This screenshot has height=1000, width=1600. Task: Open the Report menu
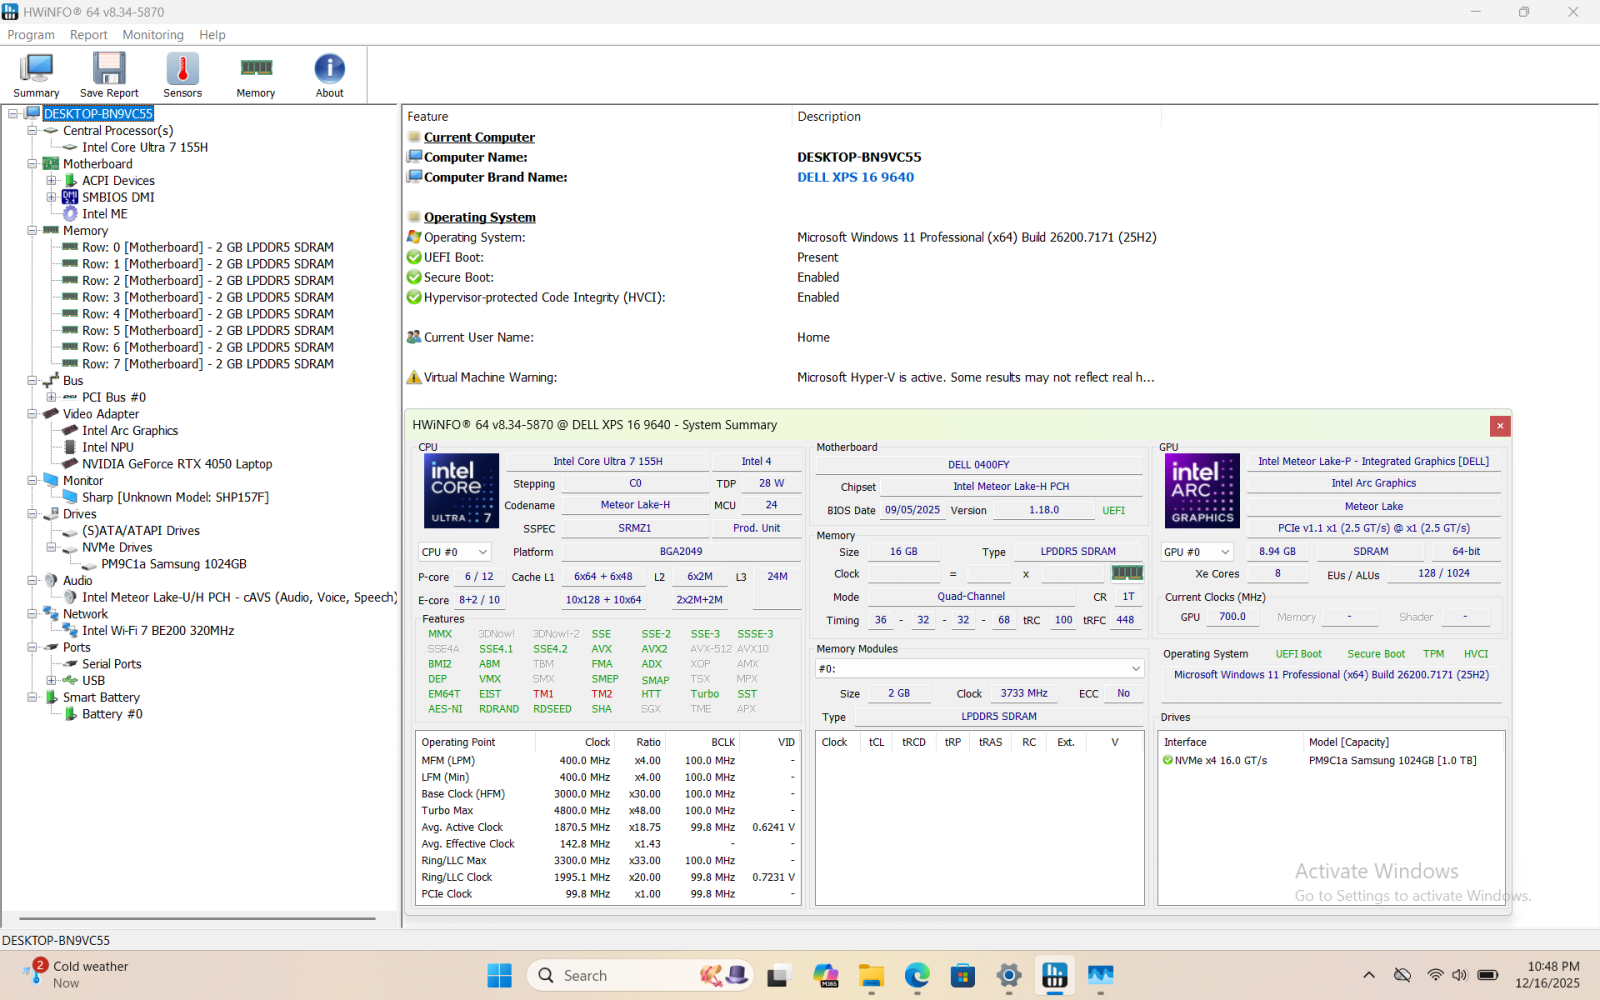88,35
